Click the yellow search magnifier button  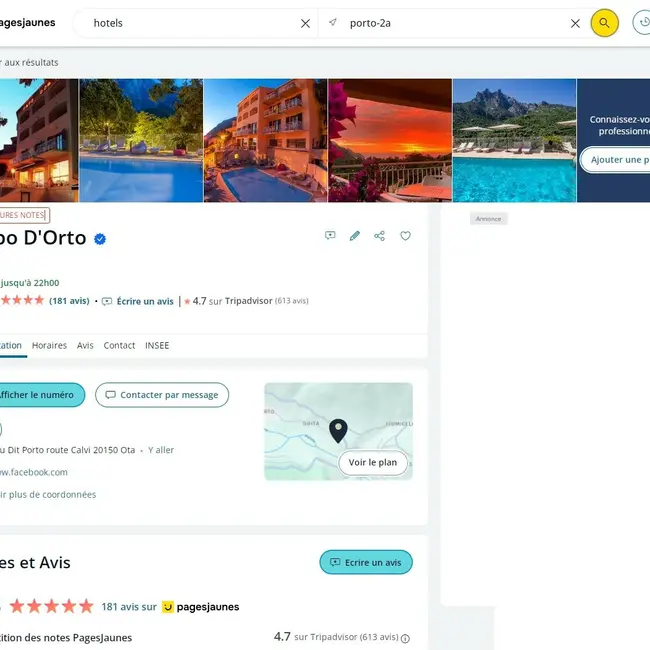coord(604,23)
